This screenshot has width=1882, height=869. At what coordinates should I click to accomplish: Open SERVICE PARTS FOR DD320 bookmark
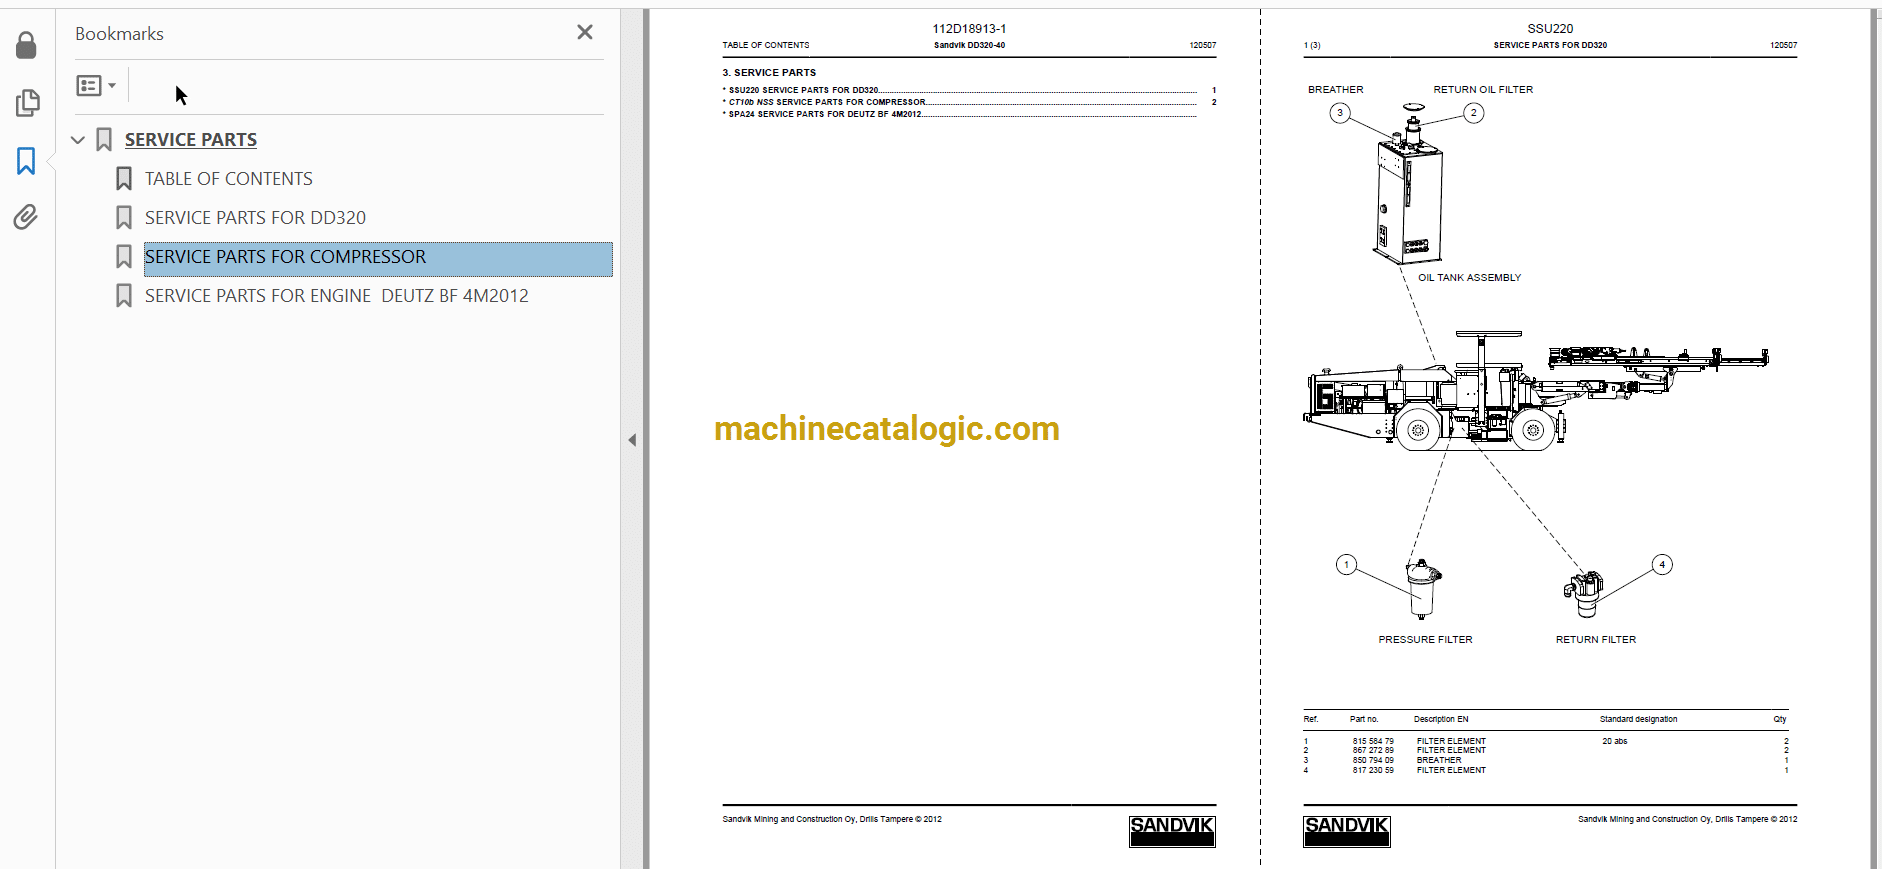click(255, 218)
